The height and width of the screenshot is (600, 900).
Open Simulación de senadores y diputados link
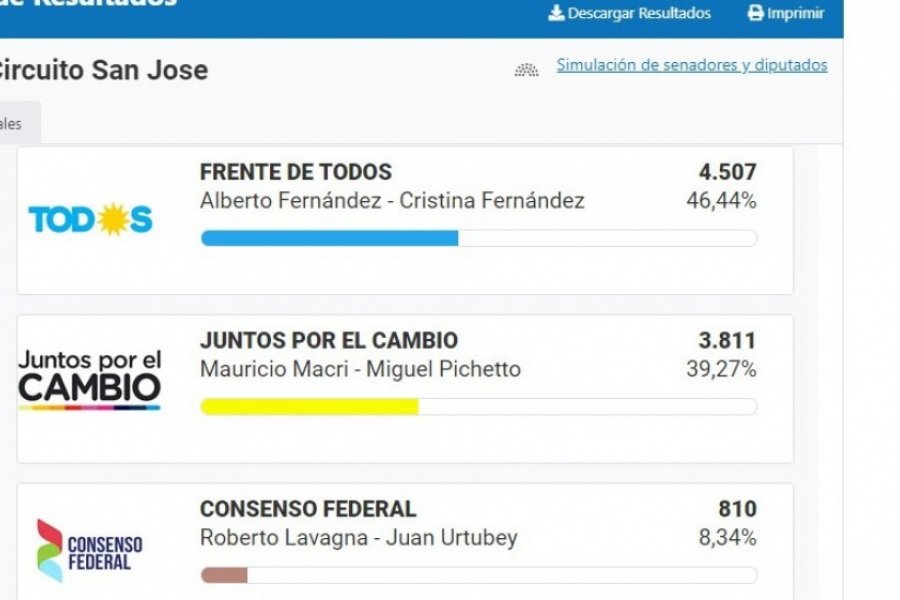(x=692, y=65)
